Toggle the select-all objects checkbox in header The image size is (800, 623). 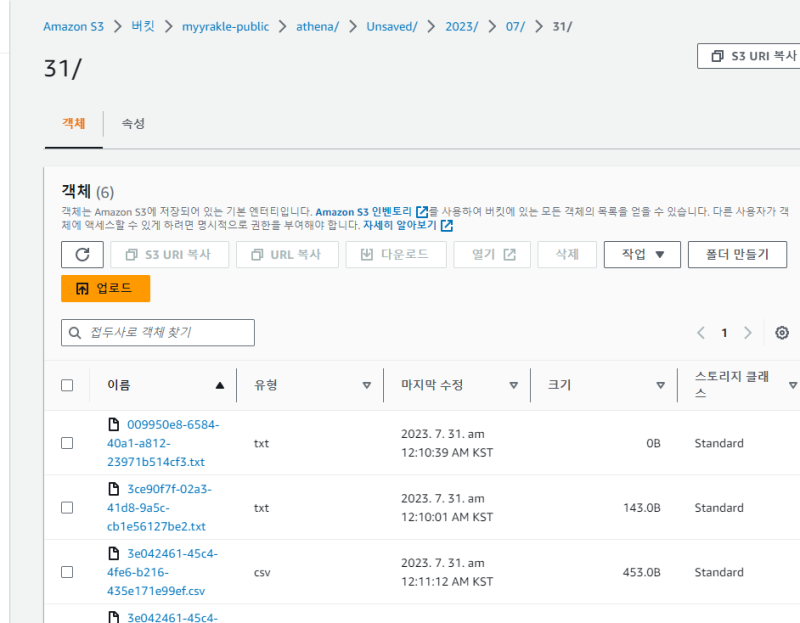(67, 385)
